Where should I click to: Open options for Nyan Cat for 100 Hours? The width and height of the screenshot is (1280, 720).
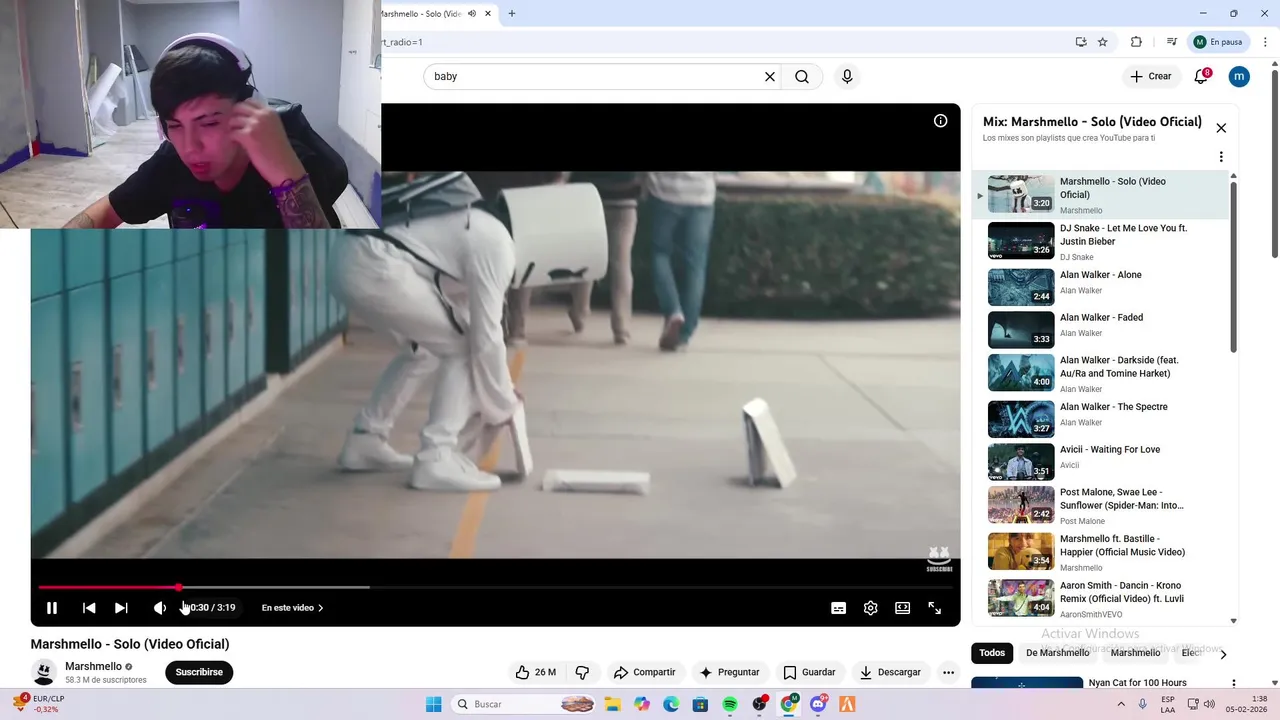[1233, 684]
